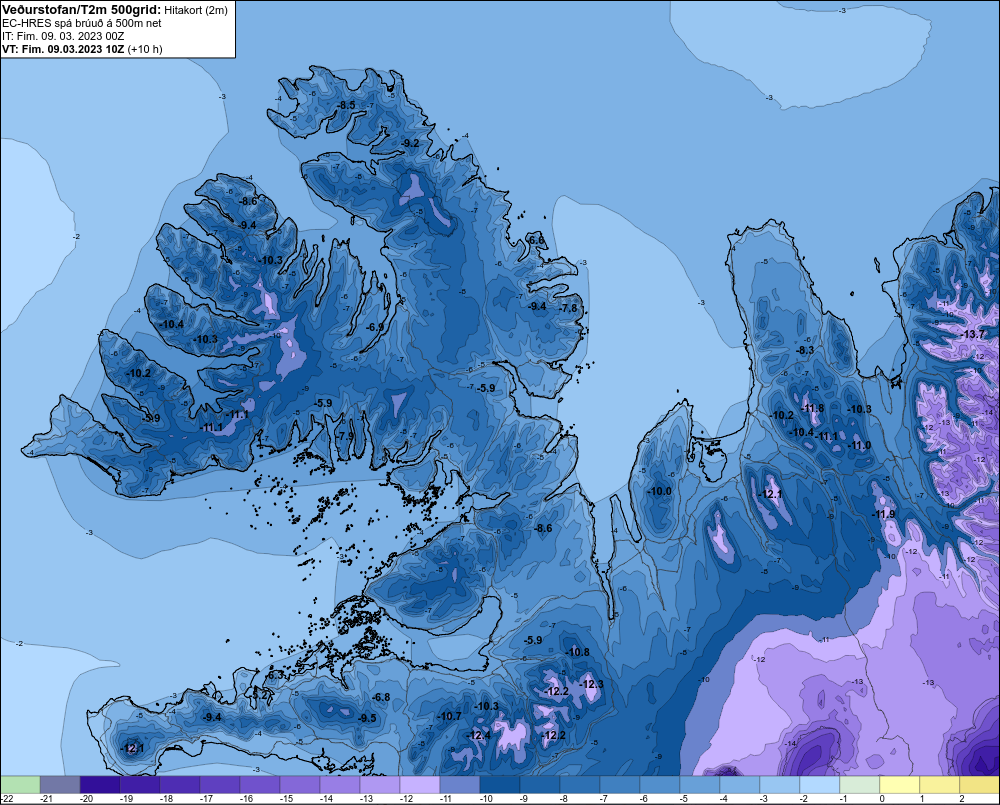
Task: Click the -11.9 temperature value on the map
Action: click(x=884, y=514)
